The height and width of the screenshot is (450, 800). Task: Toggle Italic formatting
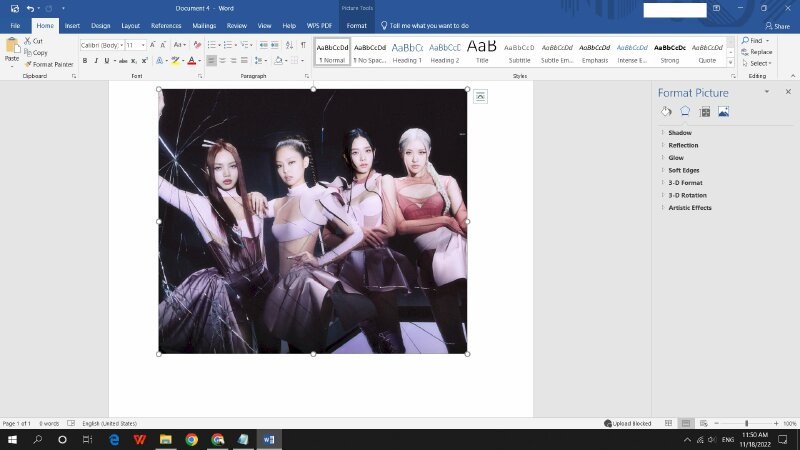click(97, 61)
